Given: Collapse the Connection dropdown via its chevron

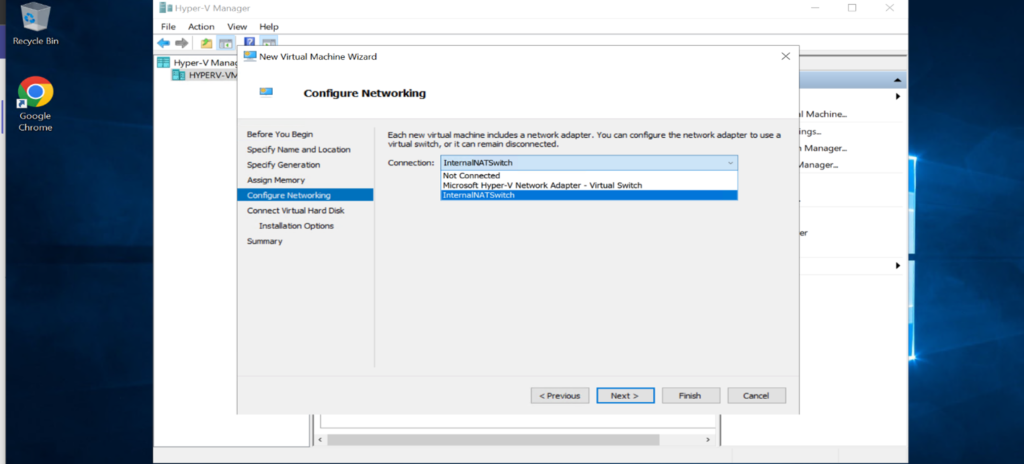Looking at the screenshot, I should pos(730,163).
